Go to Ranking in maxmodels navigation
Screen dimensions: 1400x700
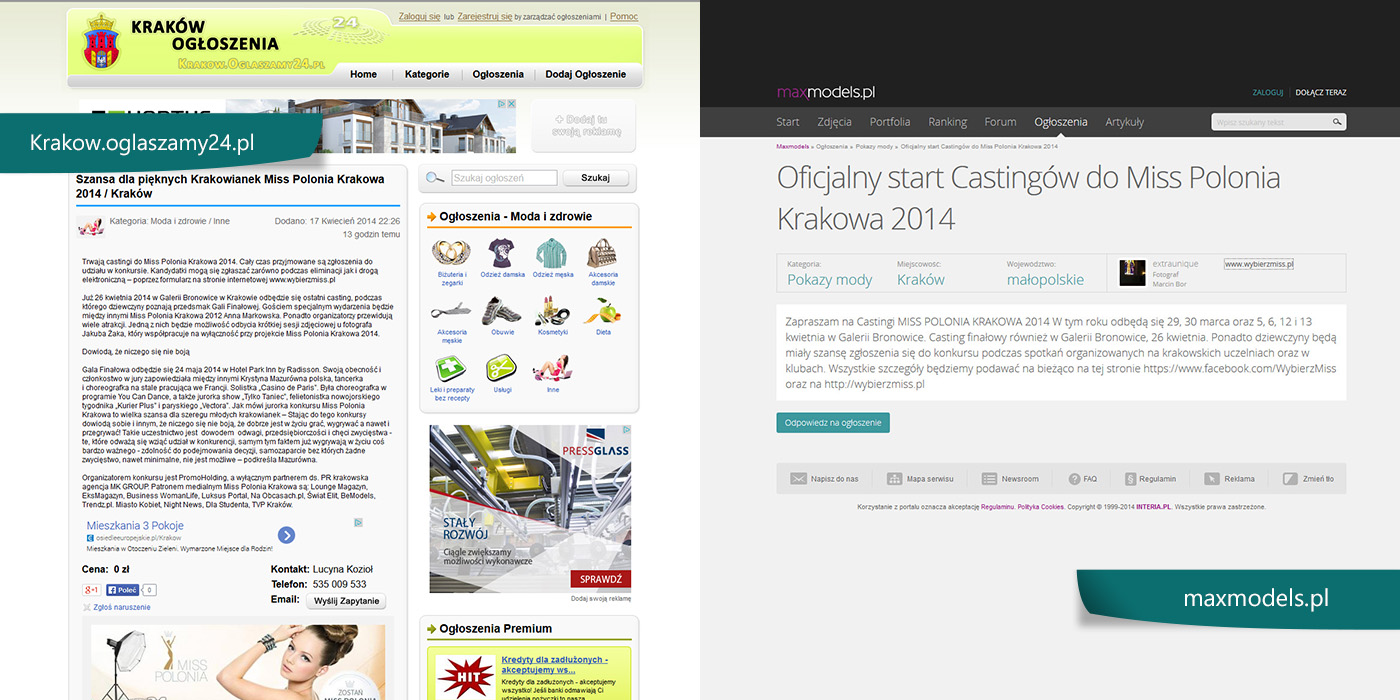pos(947,122)
